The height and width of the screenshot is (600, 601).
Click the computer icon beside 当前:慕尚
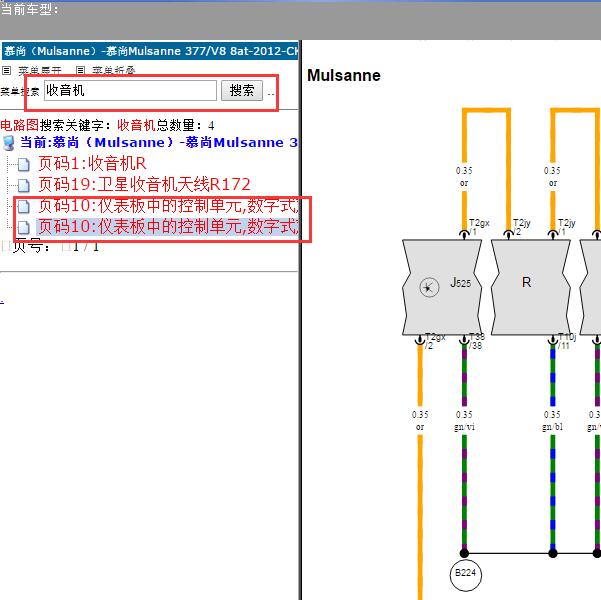point(8,143)
